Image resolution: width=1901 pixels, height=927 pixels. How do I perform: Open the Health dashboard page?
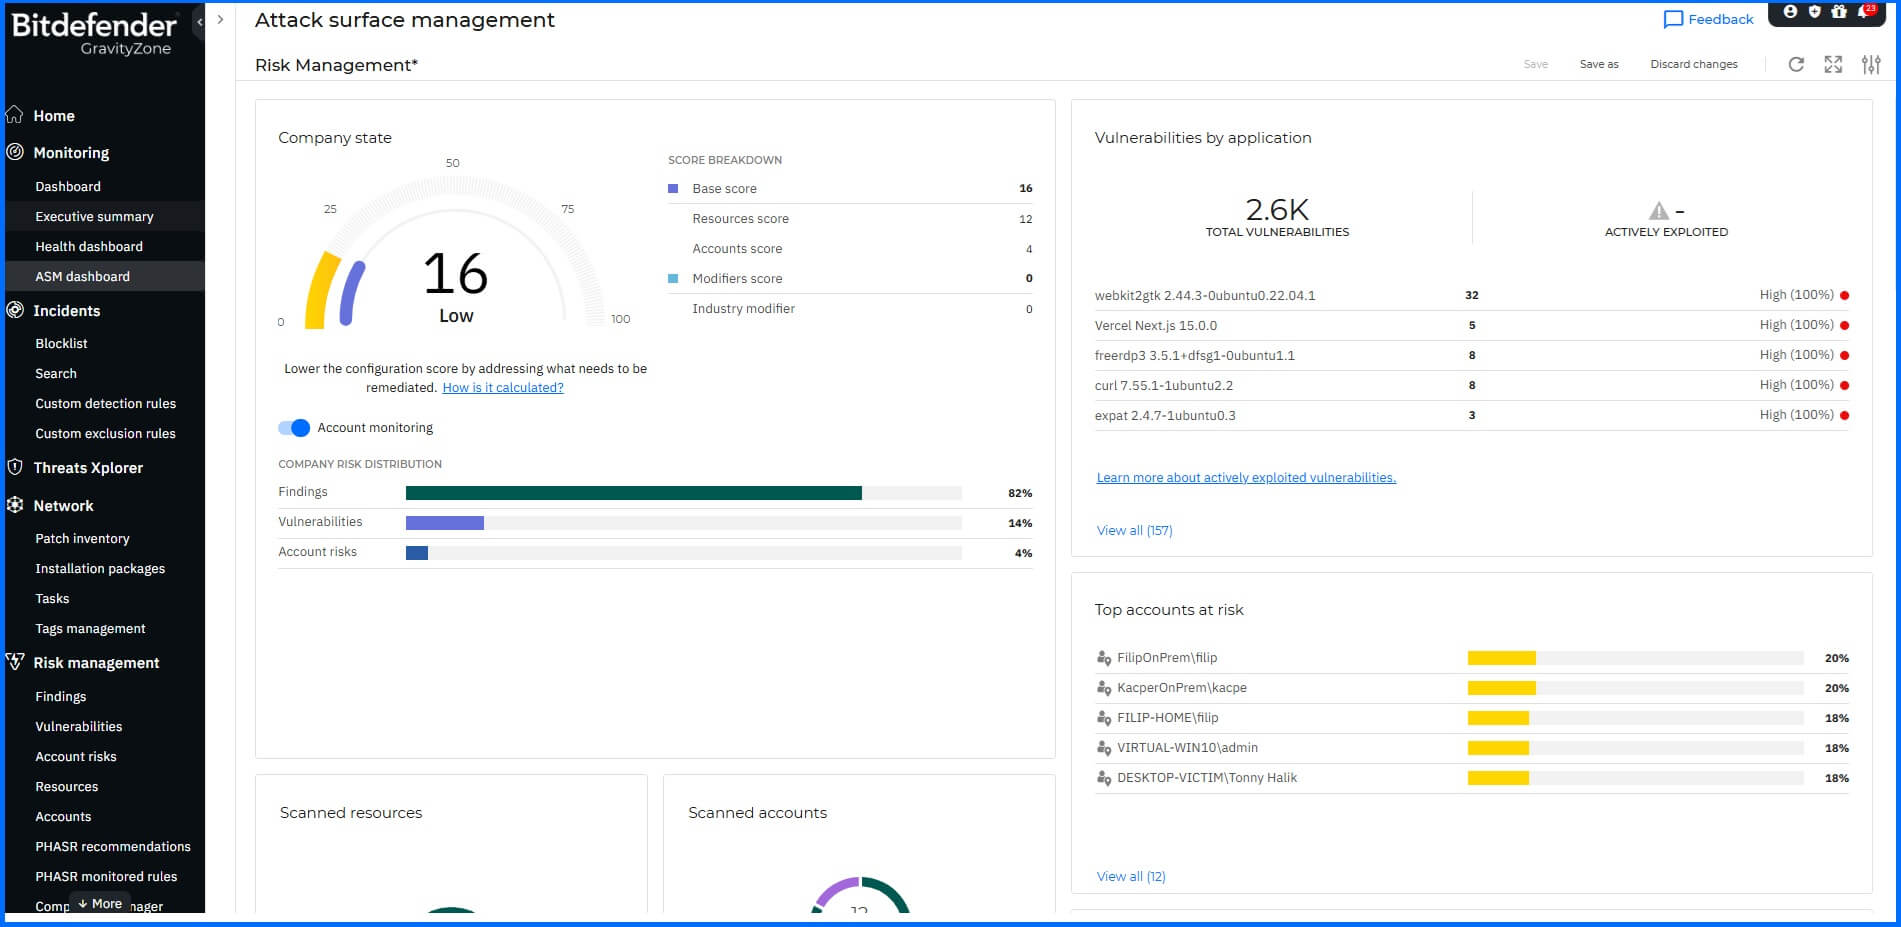click(x=89, y=247)
